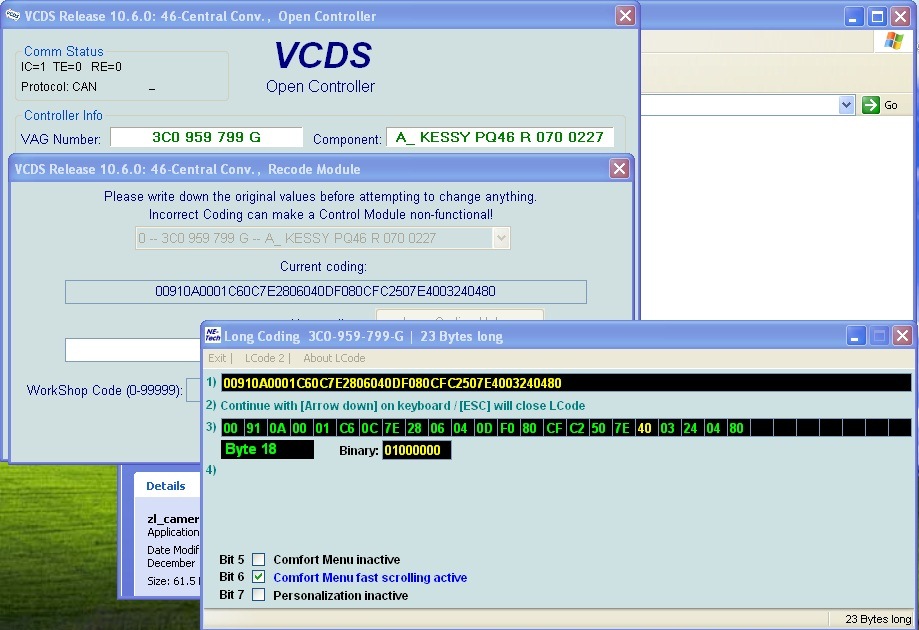Select byte cell 91

(x=254, y=428)
